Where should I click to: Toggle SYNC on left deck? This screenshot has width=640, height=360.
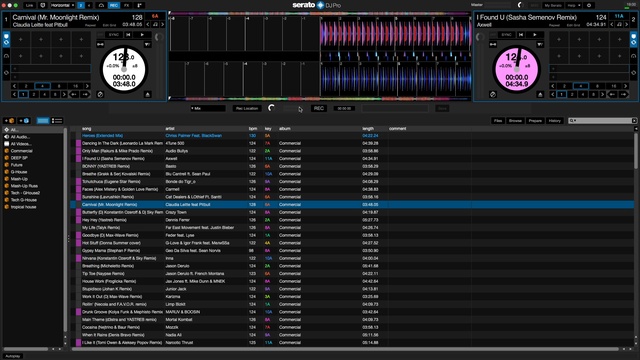(113, 35)
